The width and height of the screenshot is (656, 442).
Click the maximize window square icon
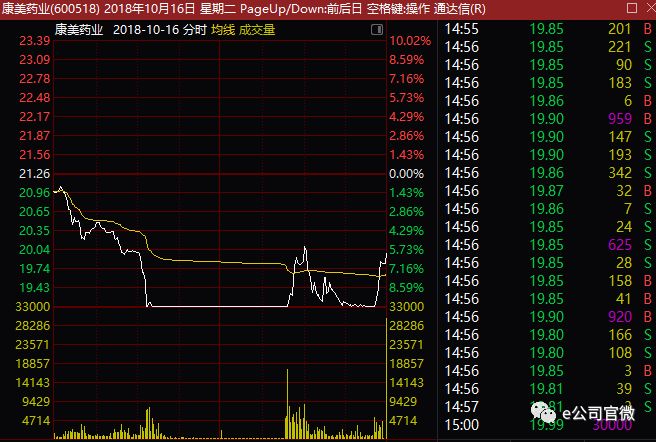pyautogui.click(x=632, y=8)
